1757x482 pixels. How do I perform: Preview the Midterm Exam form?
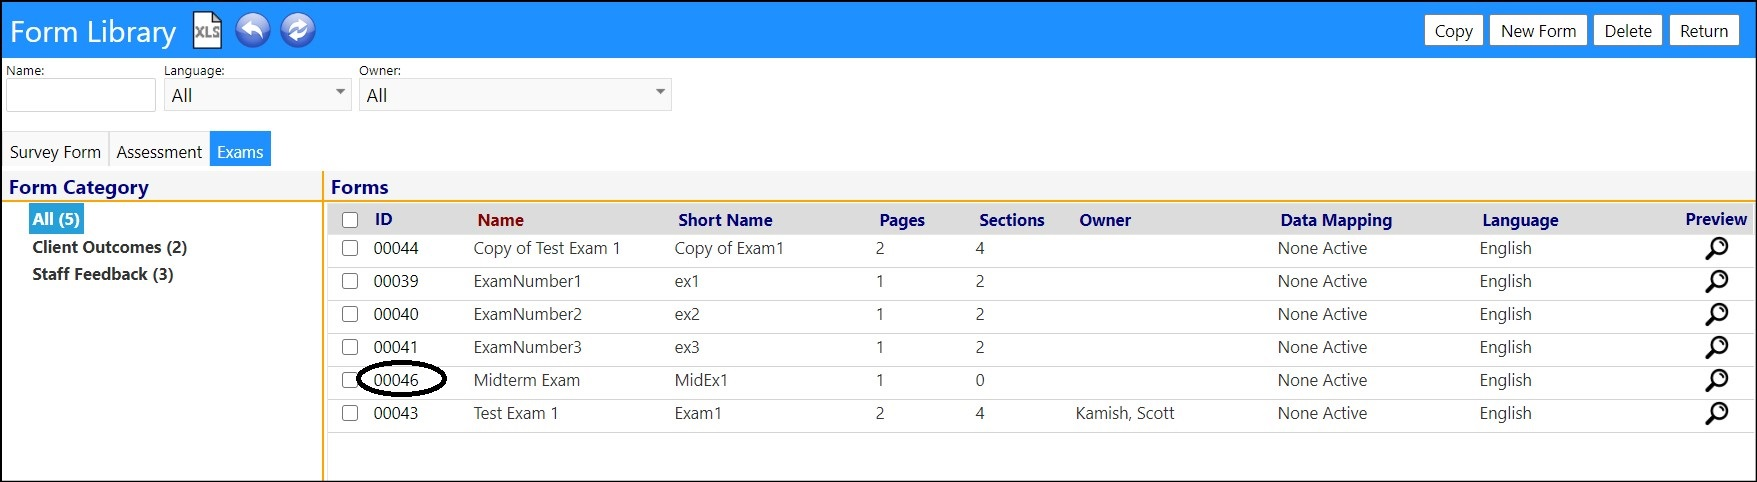click(x=1716, y=381)
